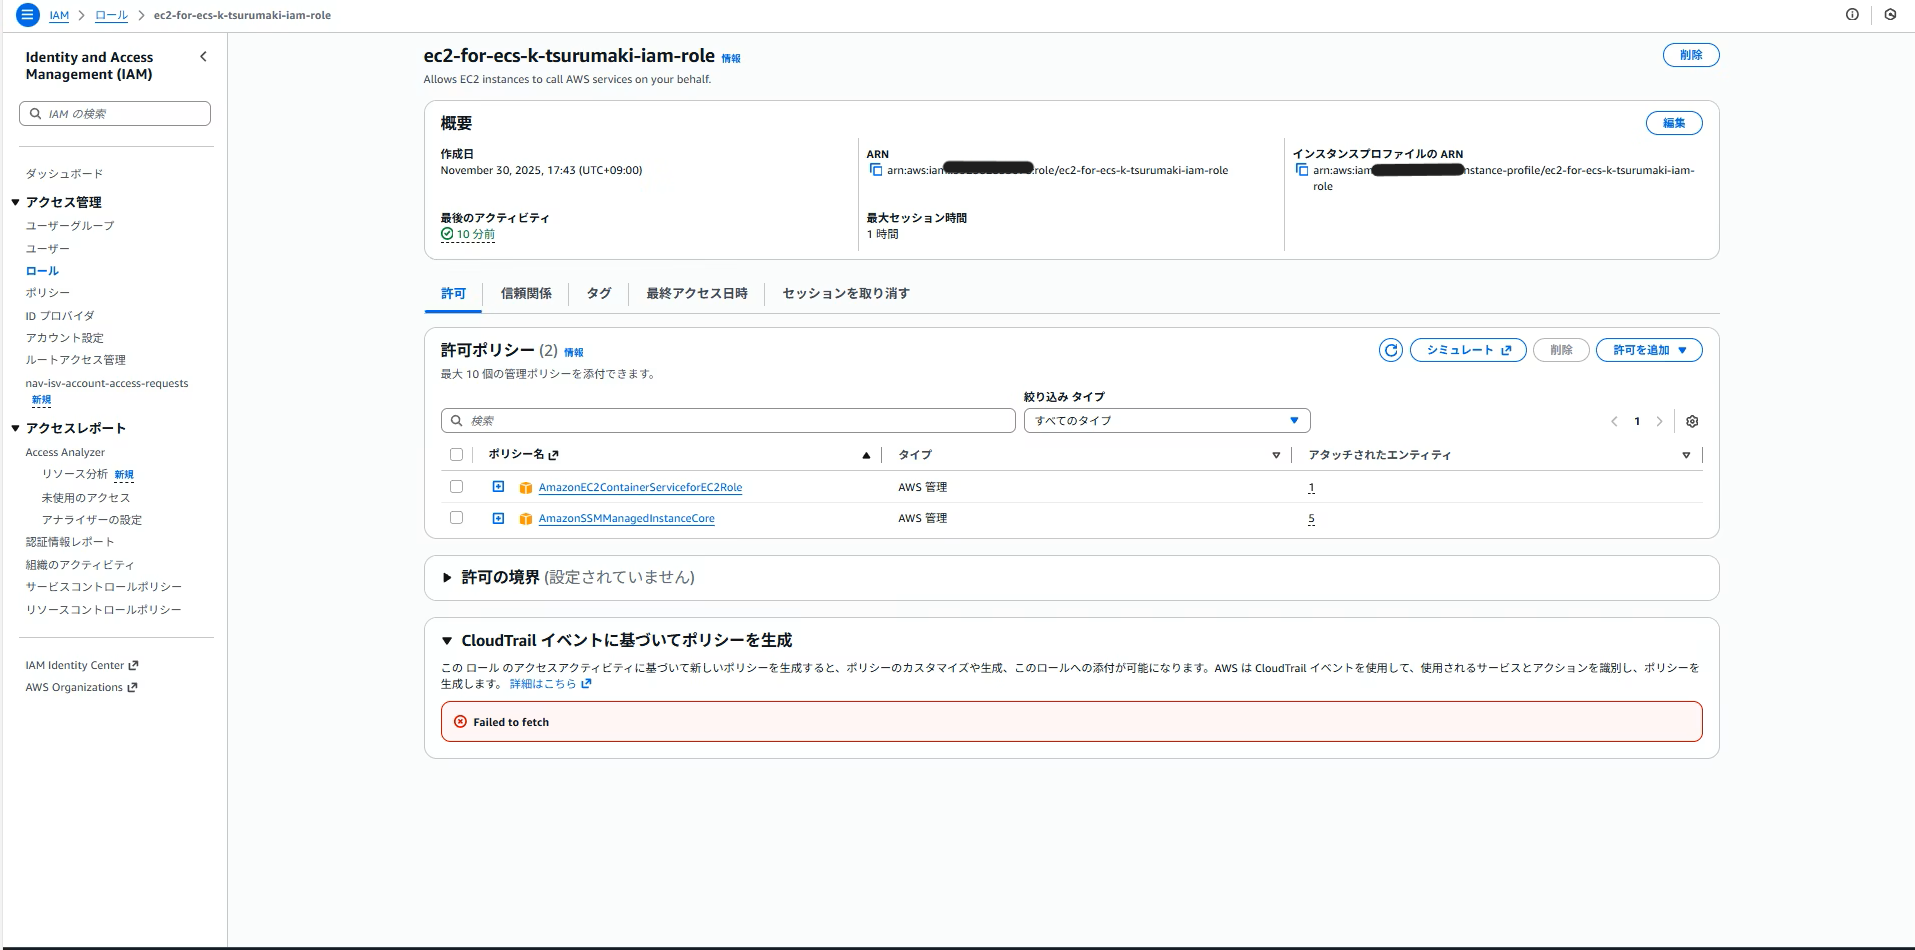Click the external link icon by ポリシー名

tap(553, 455)
